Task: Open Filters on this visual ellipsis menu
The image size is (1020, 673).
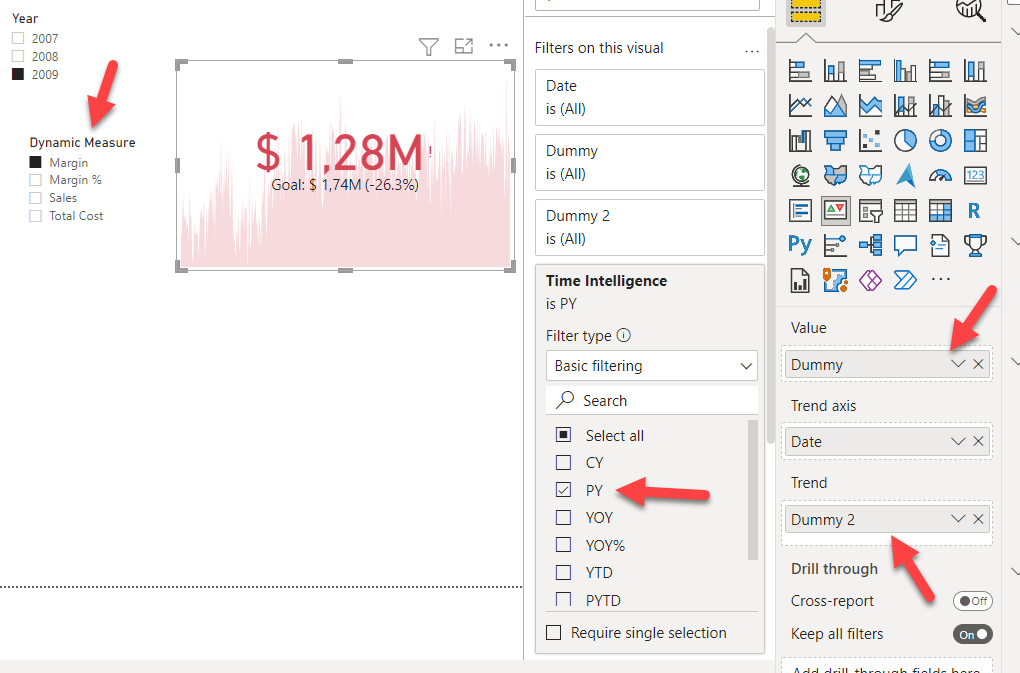Action: pos(751,50)
